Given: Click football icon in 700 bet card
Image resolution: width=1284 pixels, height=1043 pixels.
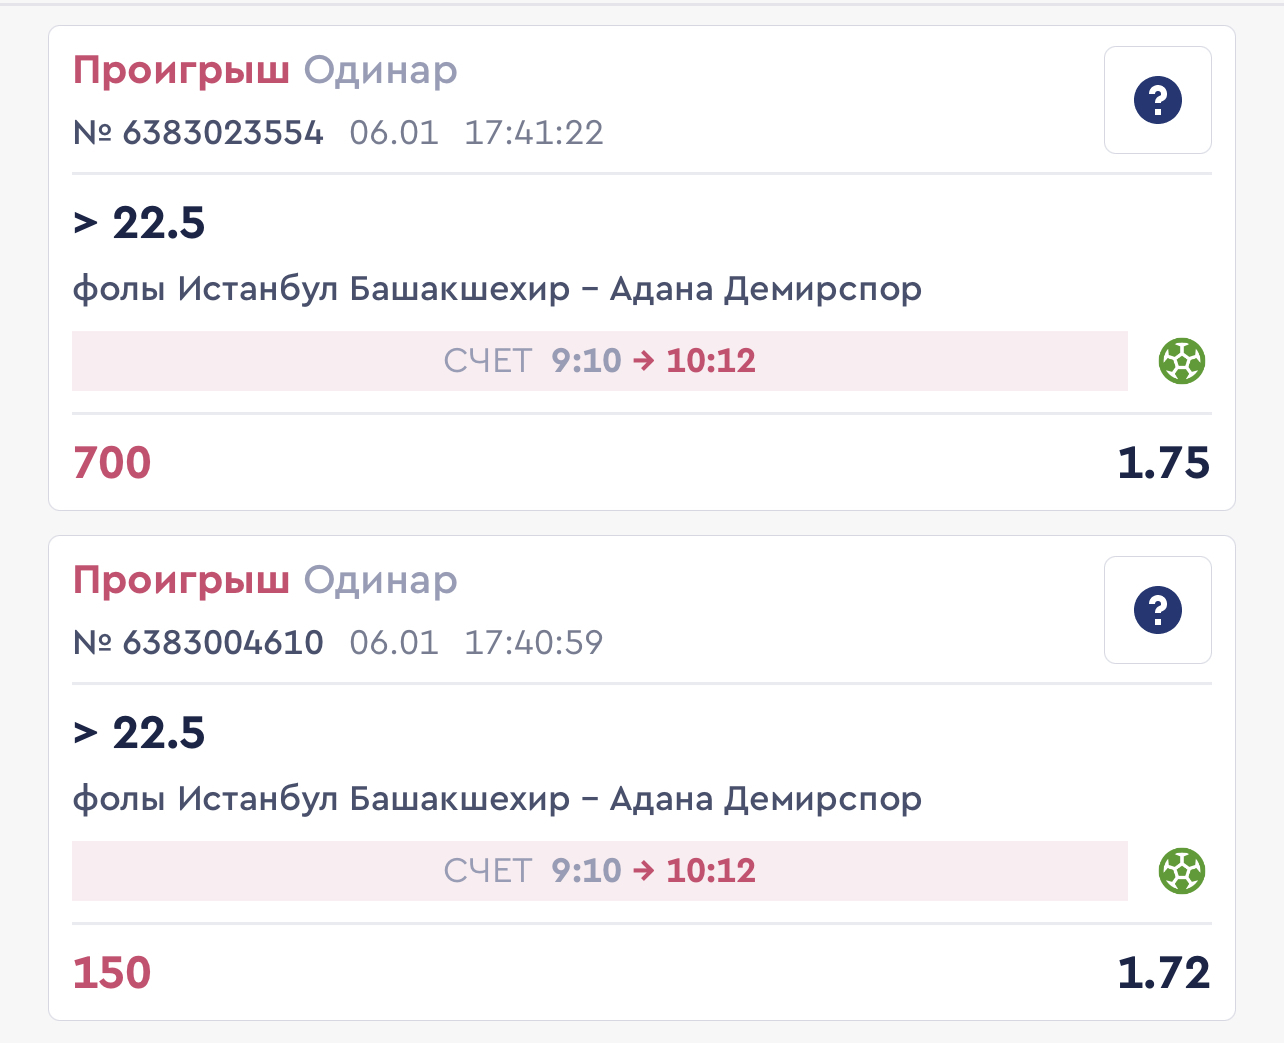Looking at the screenshot, I should (x=1182, y=361).
